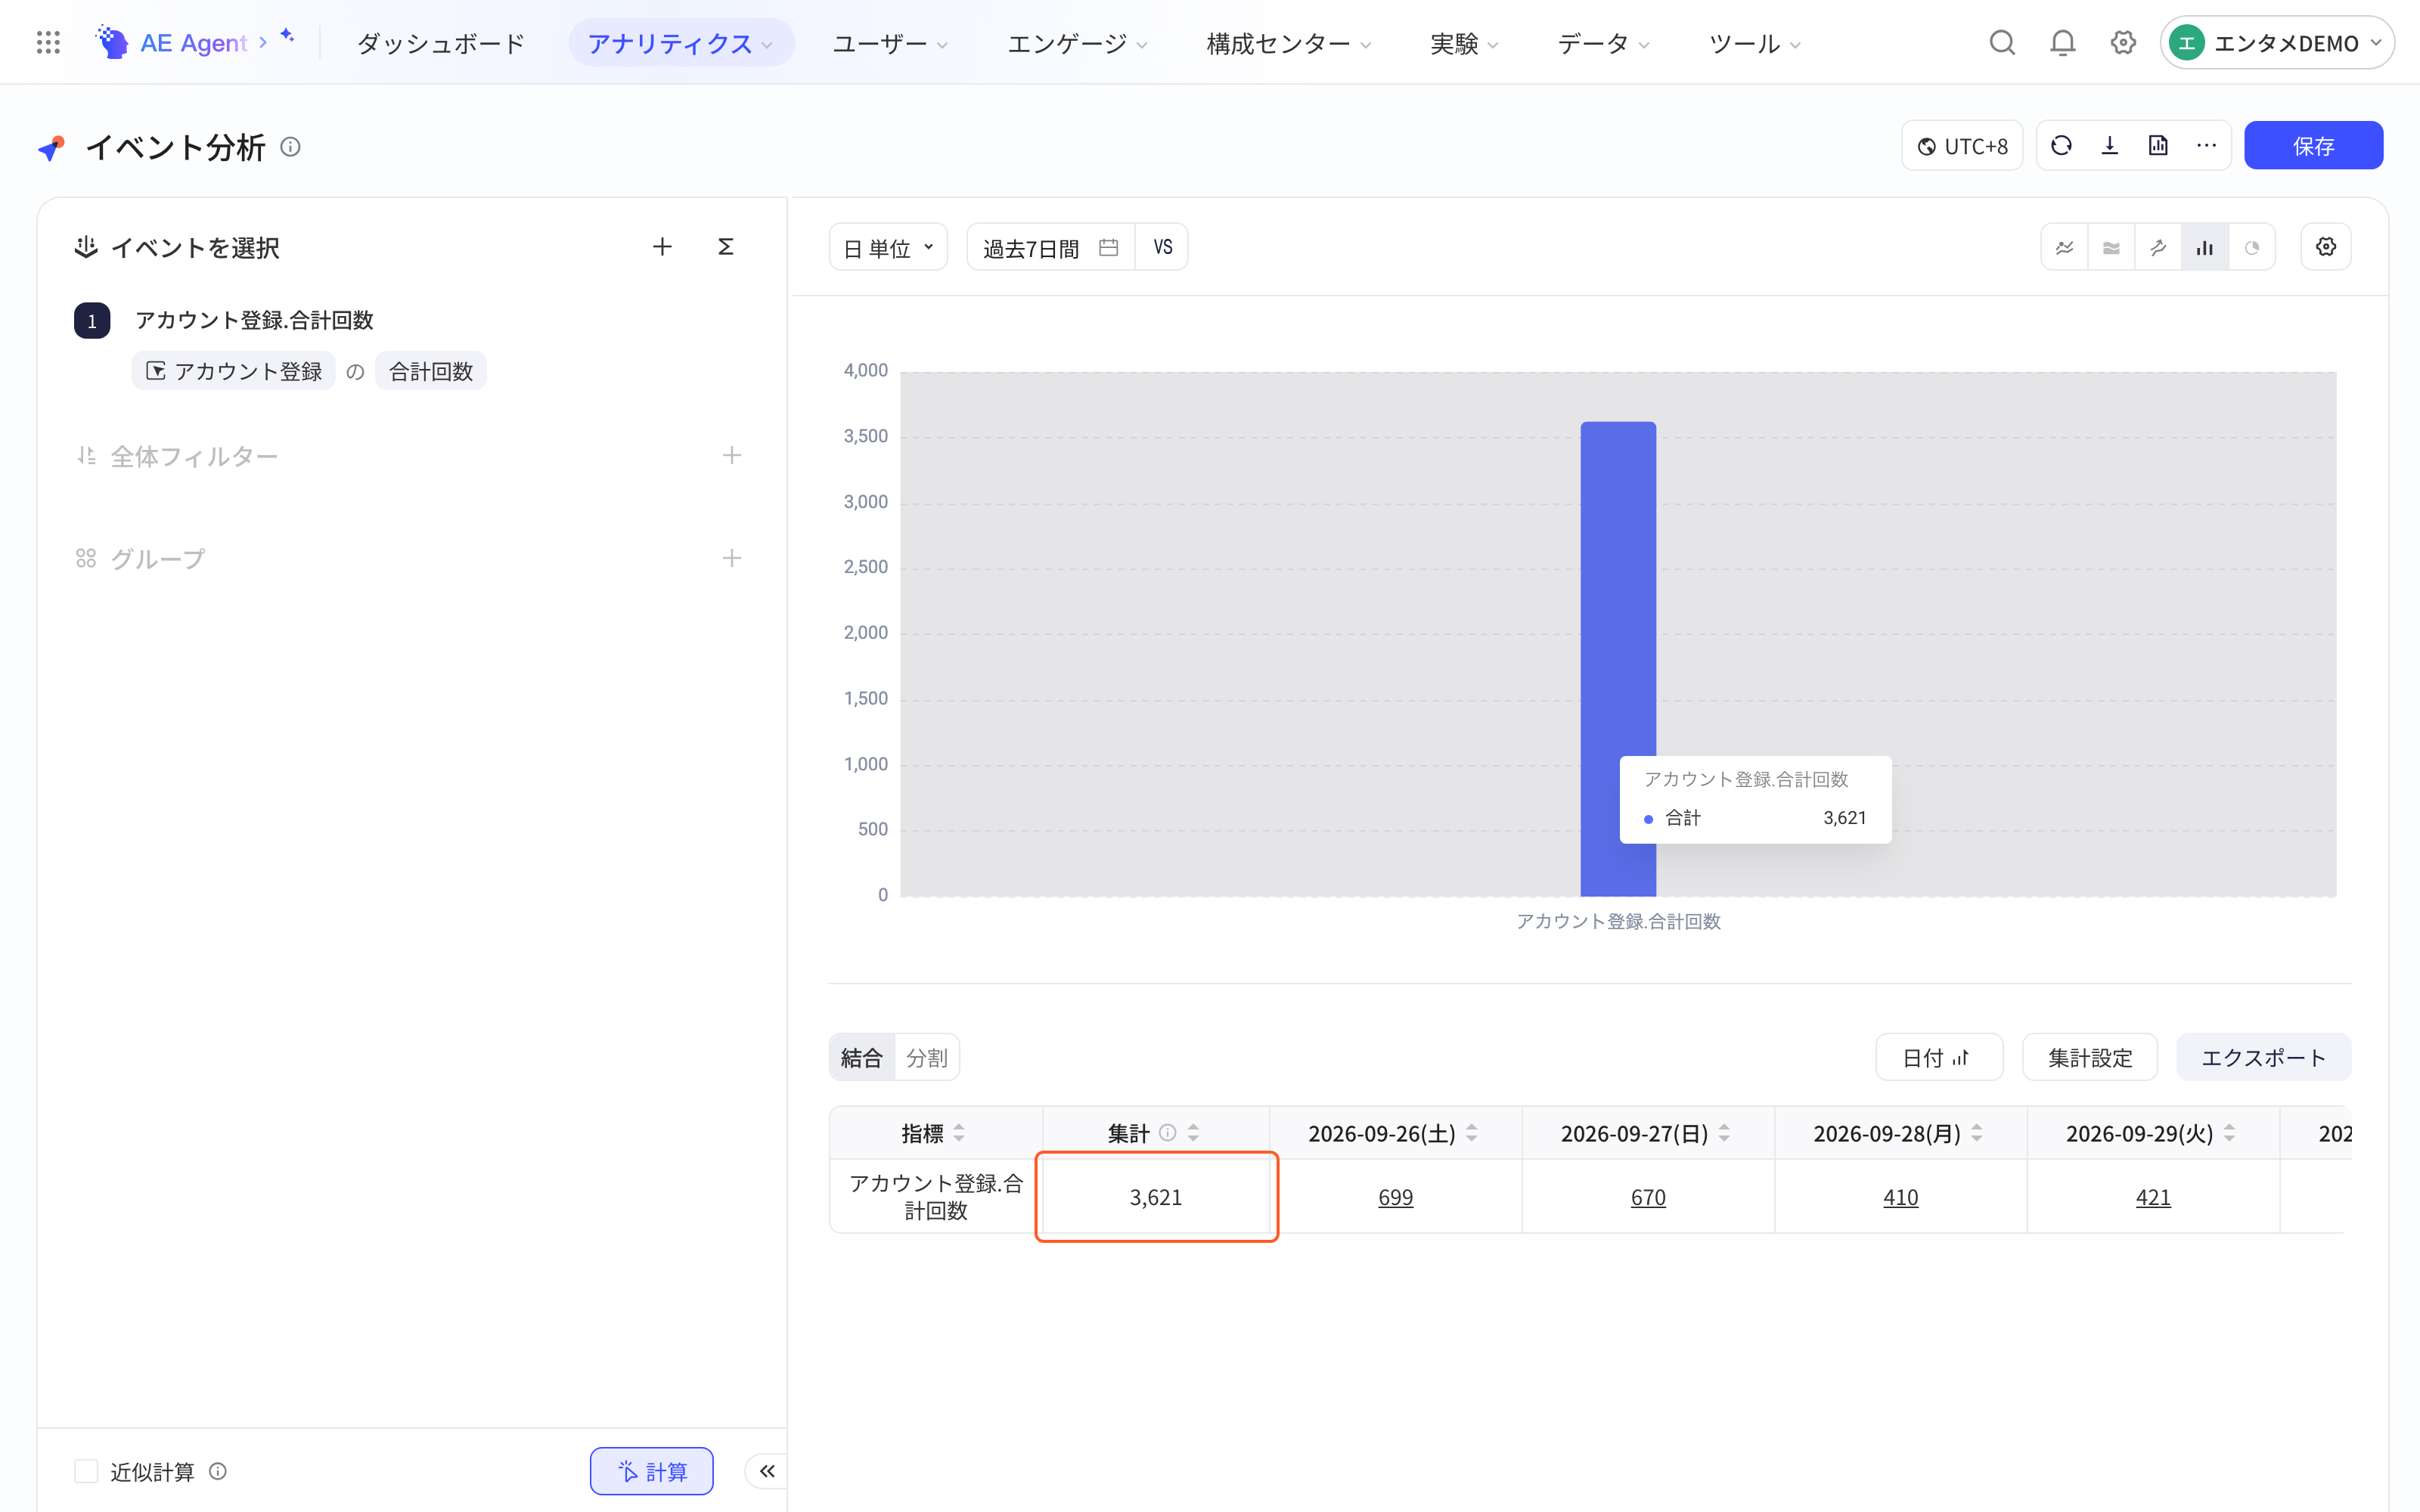Viewport: 2420px width, 1512px height.
Task: Open the データ menu
Action: point(1603,43)
